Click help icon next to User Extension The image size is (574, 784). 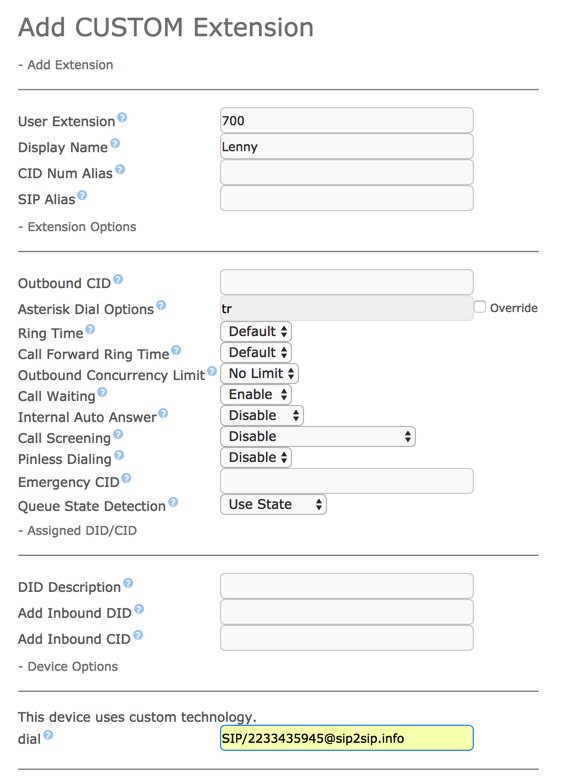click(122, 118)
